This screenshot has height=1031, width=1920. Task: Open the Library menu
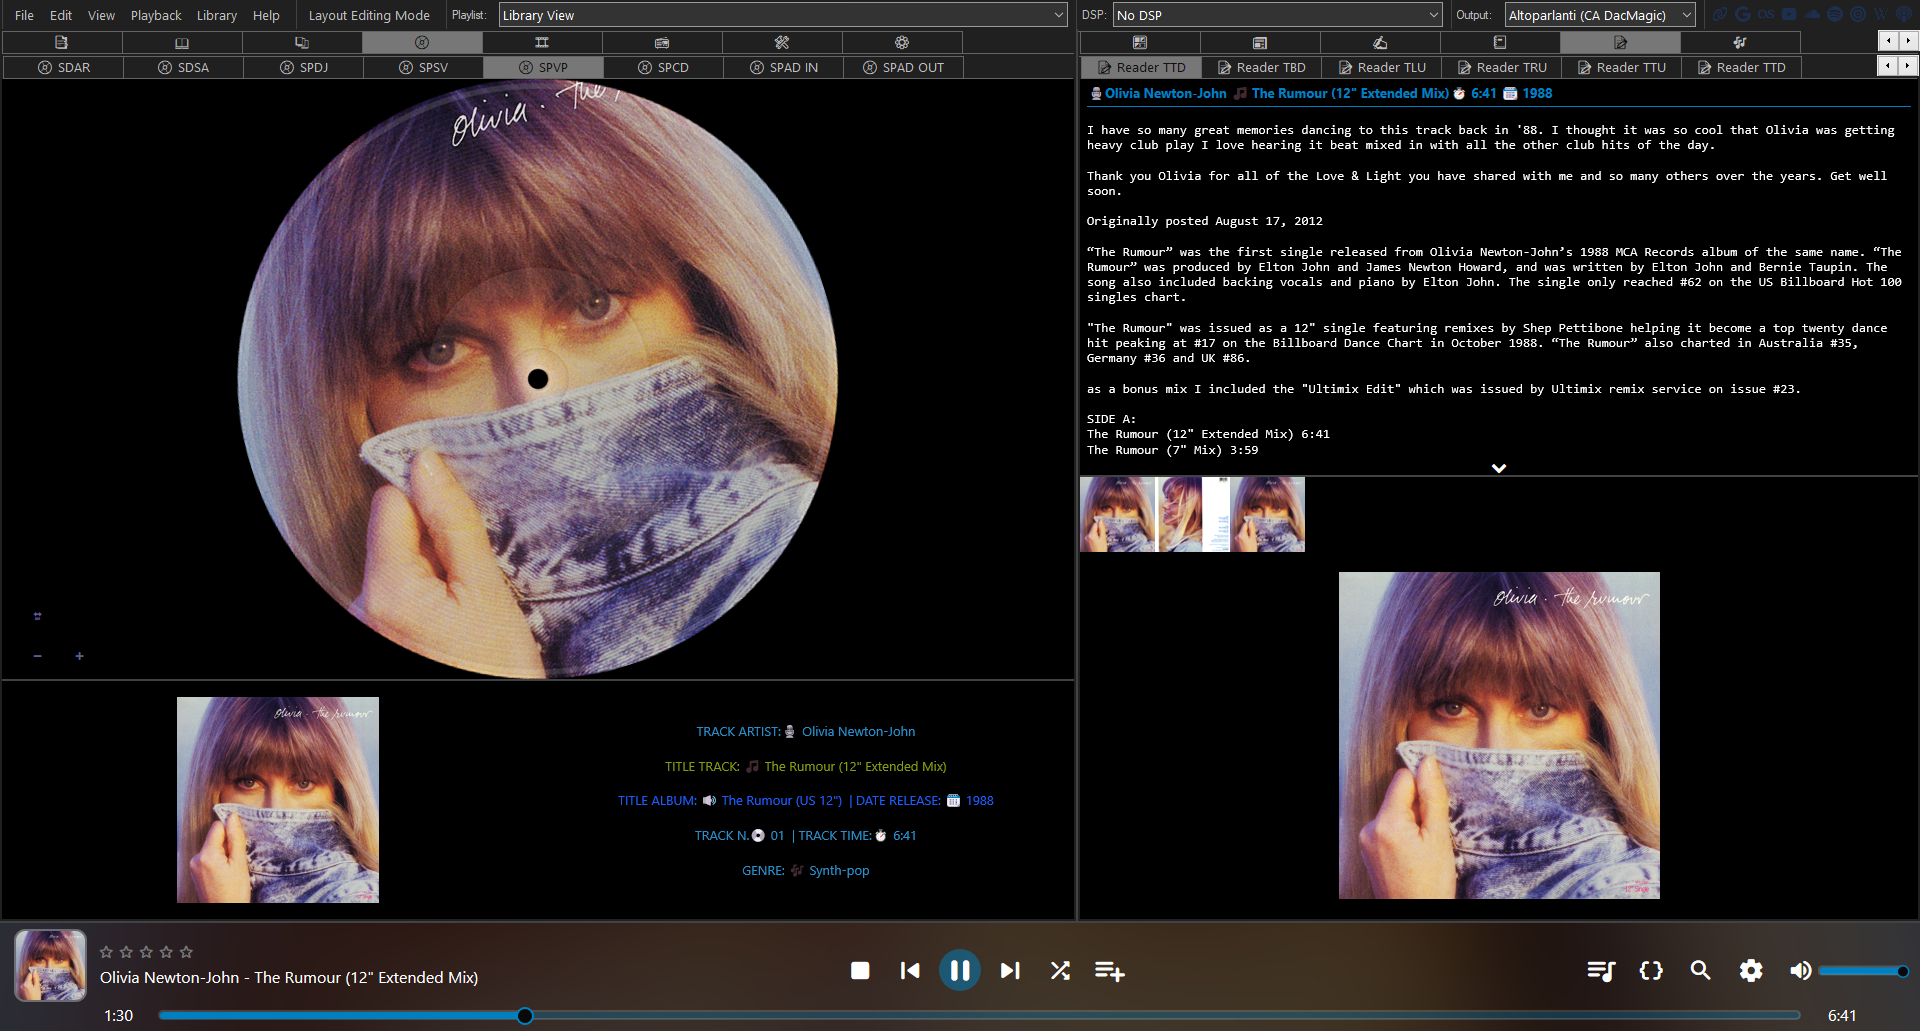tap(217, 15)
